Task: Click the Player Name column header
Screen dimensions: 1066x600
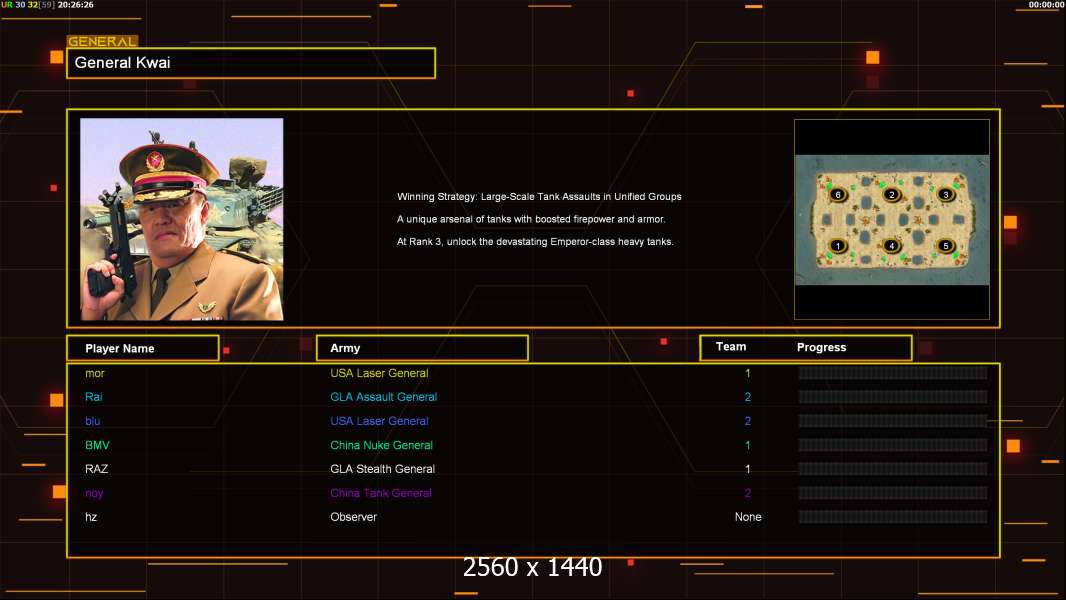Action: tap(142, 348)
